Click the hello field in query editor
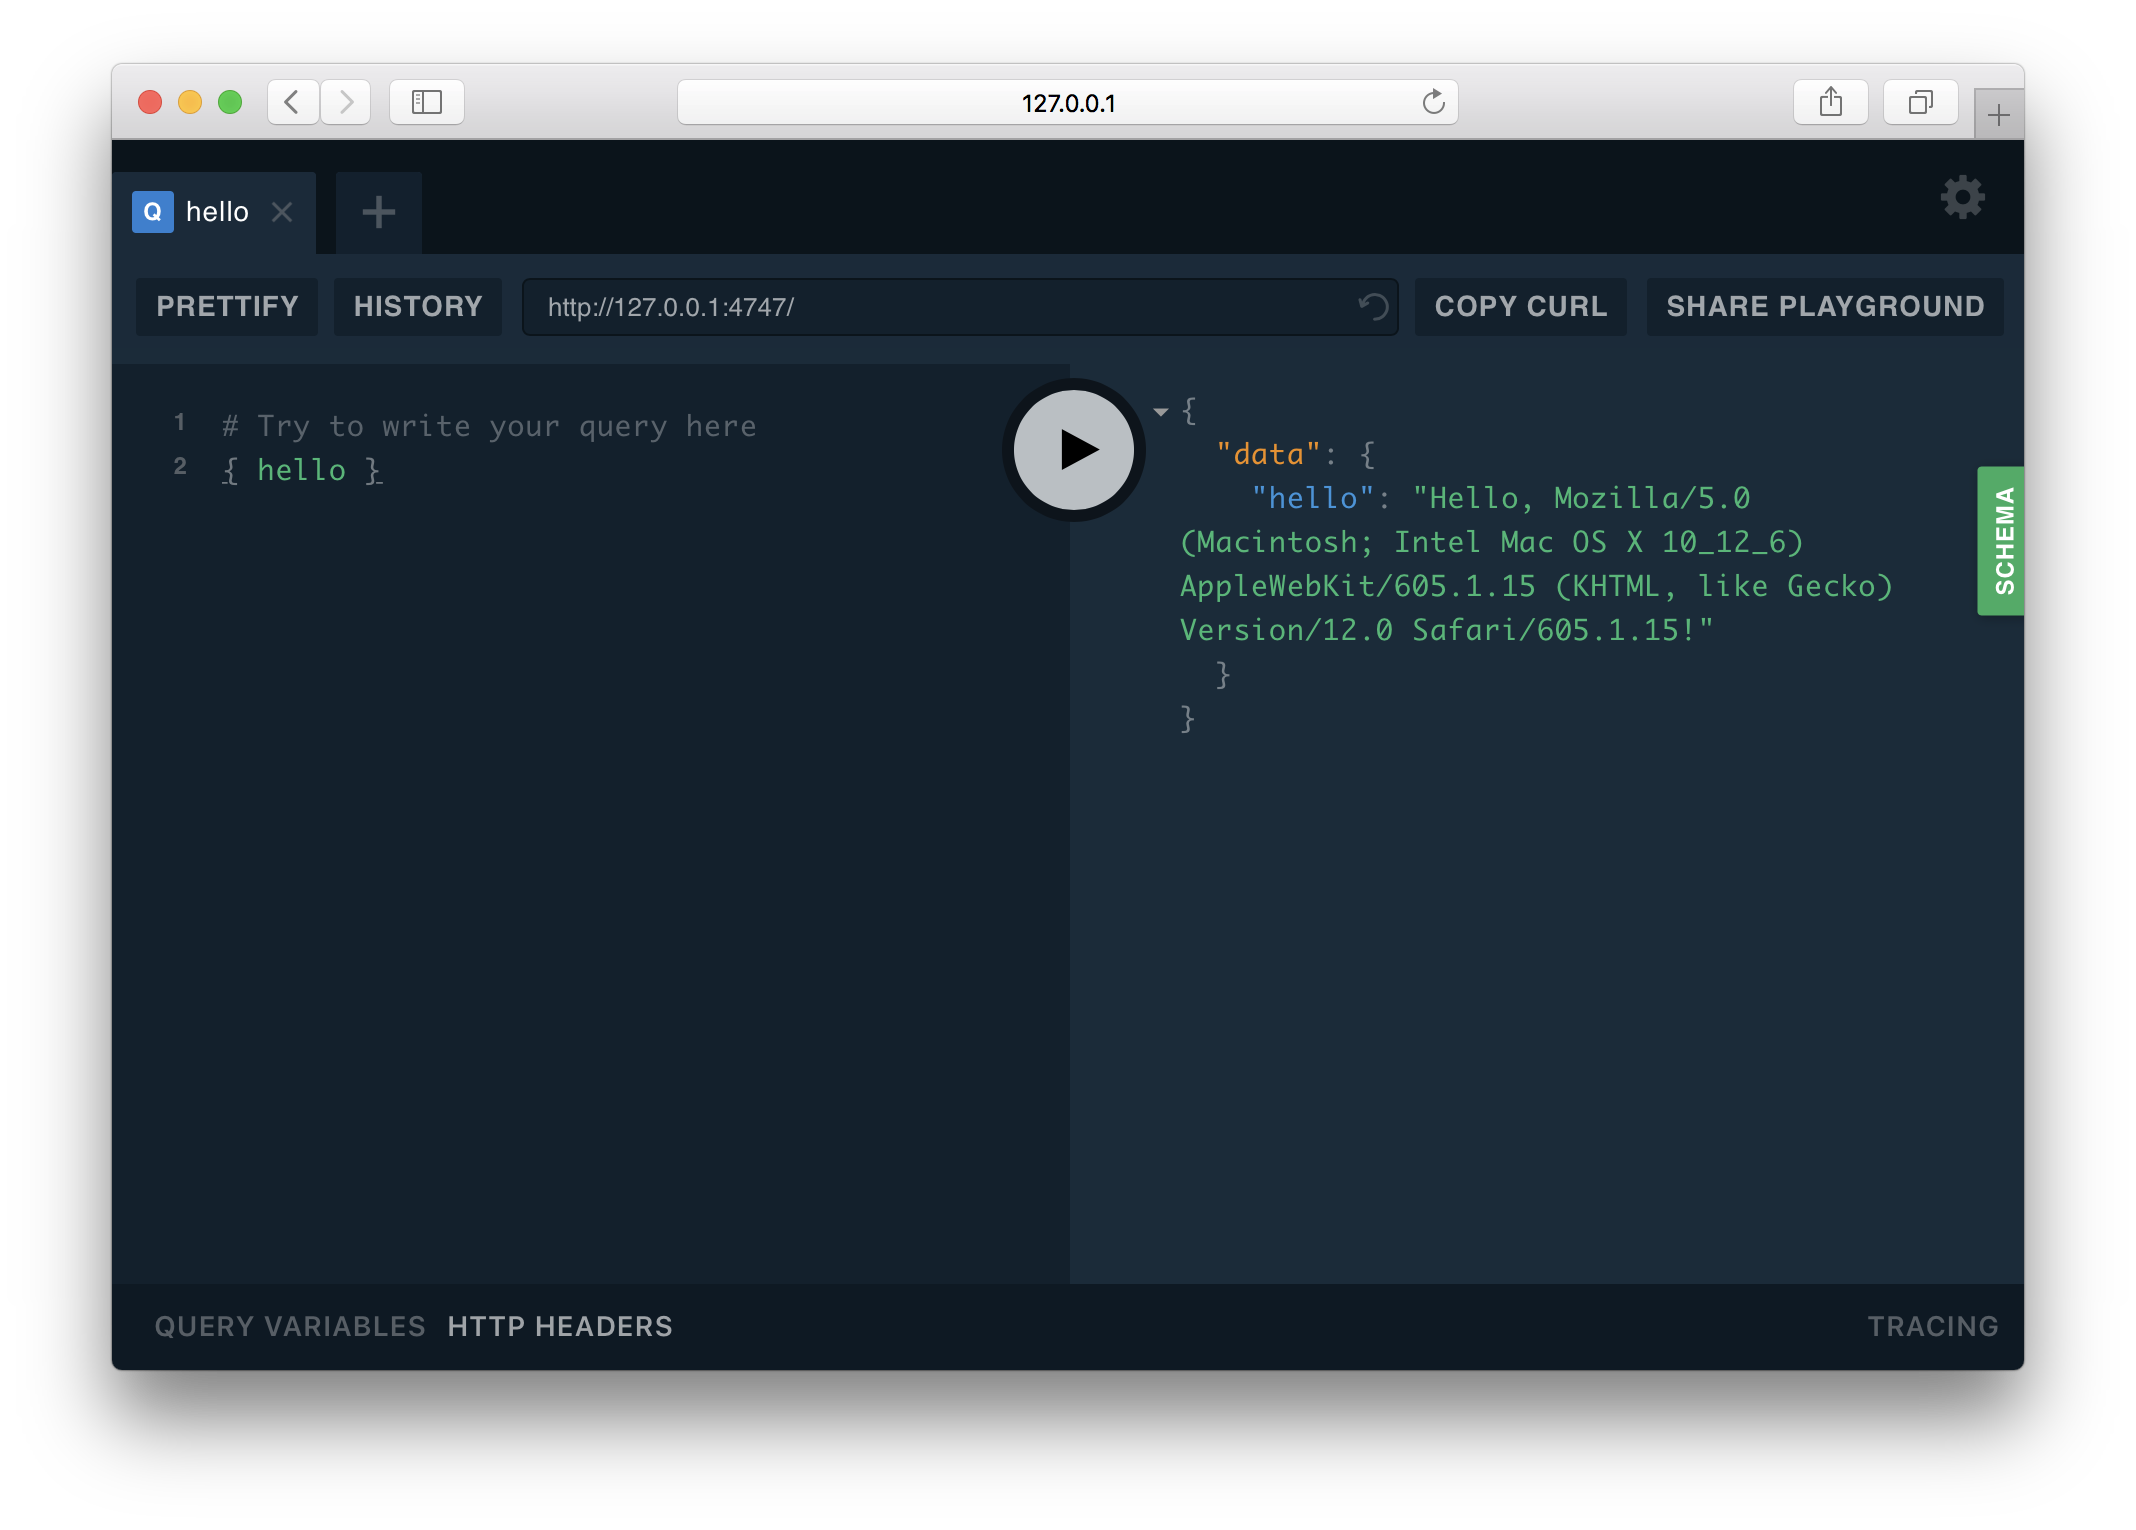This screenshot has height=1530, width=2136. (301, 470)
